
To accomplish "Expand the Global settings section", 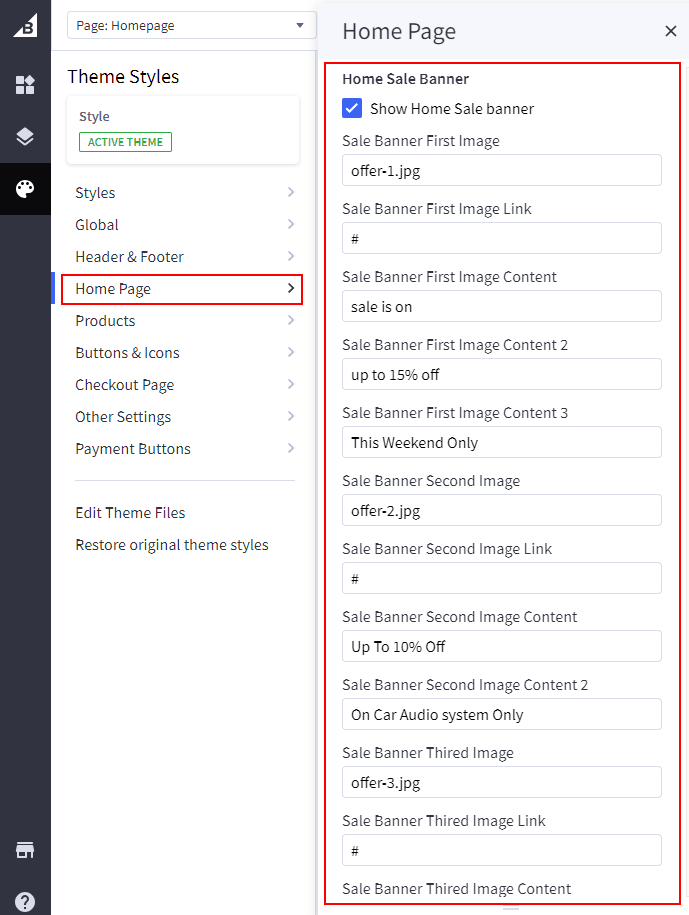I will [x=185, y=225].
